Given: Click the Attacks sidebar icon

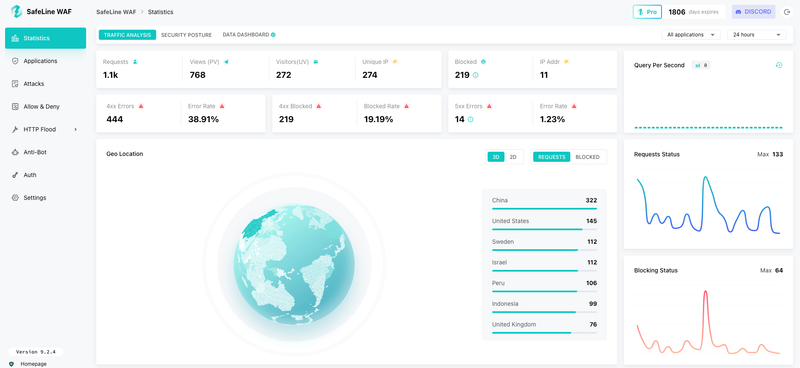Looking at the screenshot, I should (x=15, y=84).
